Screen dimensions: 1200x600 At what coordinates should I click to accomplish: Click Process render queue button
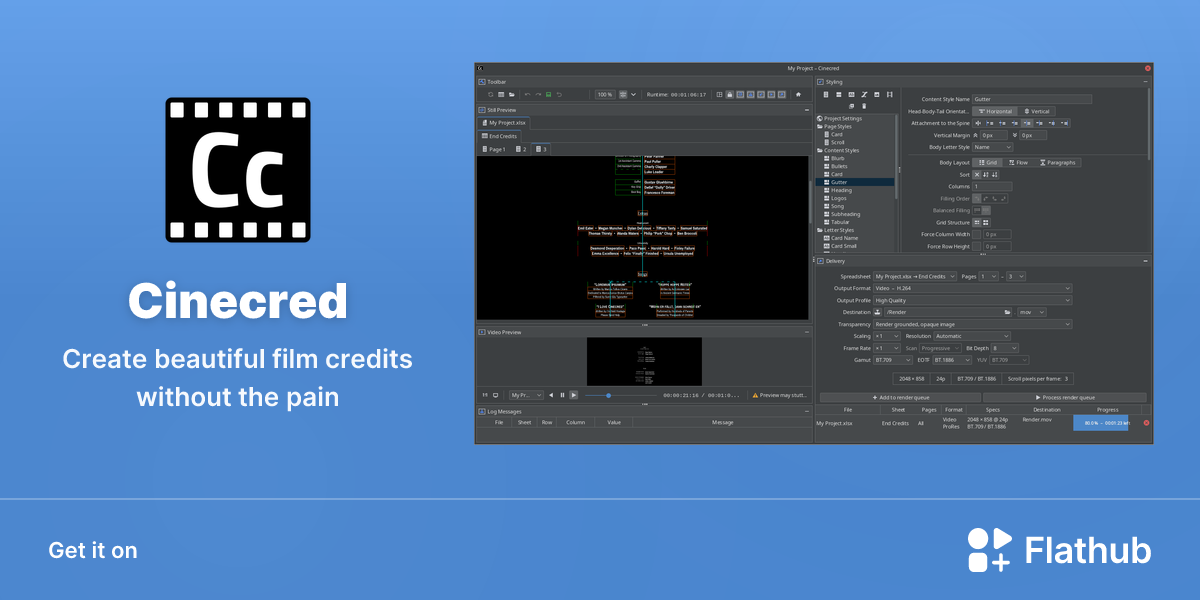point(1064,397)
